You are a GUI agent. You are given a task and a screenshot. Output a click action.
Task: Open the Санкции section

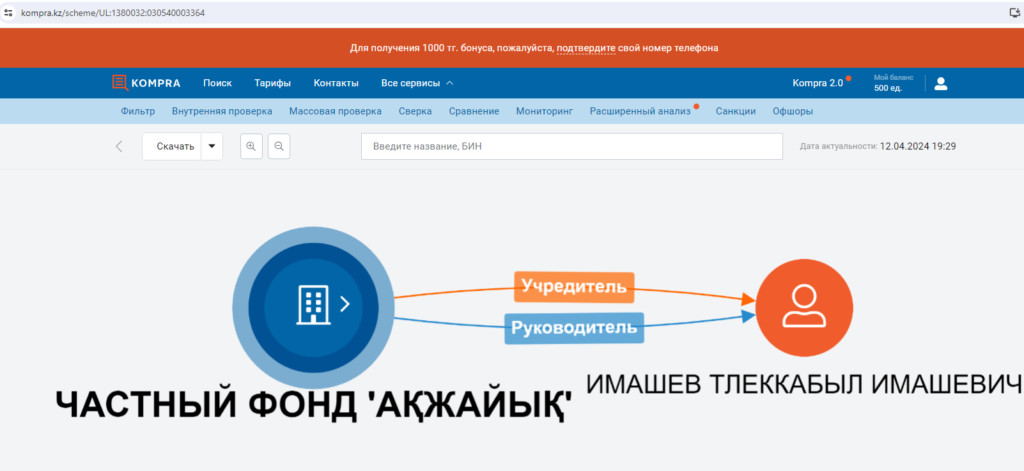point(735,111)
